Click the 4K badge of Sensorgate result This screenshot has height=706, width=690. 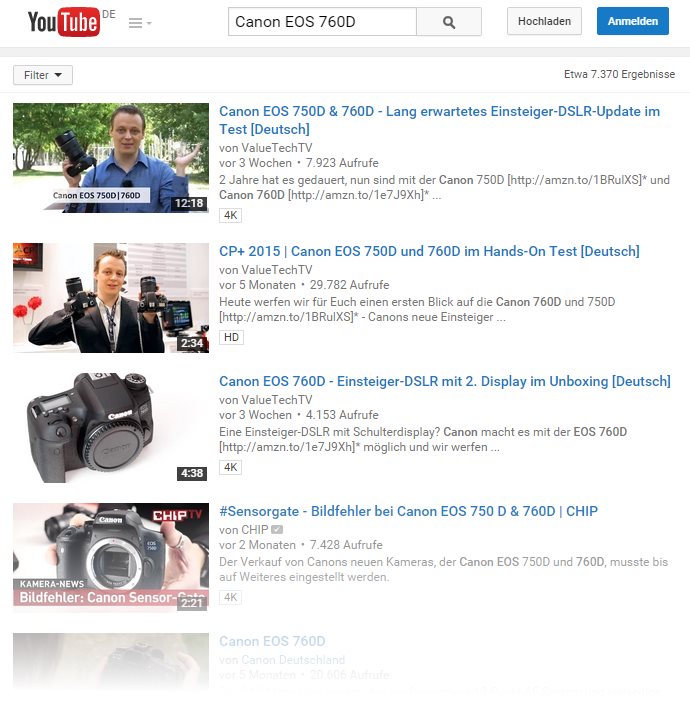click(231, 597)
